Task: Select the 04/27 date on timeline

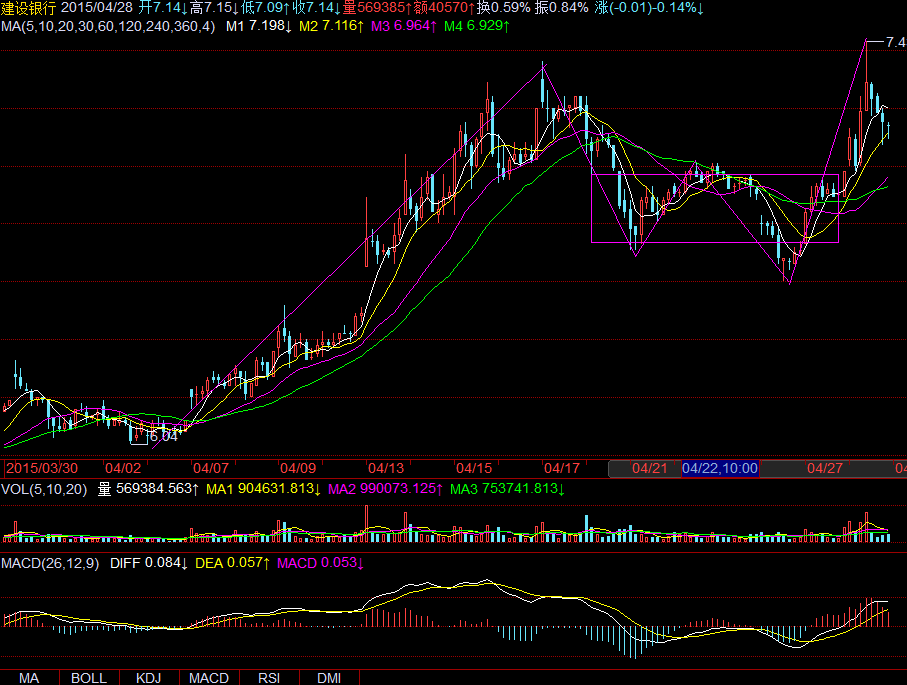Action: click(x=824, y=468)
